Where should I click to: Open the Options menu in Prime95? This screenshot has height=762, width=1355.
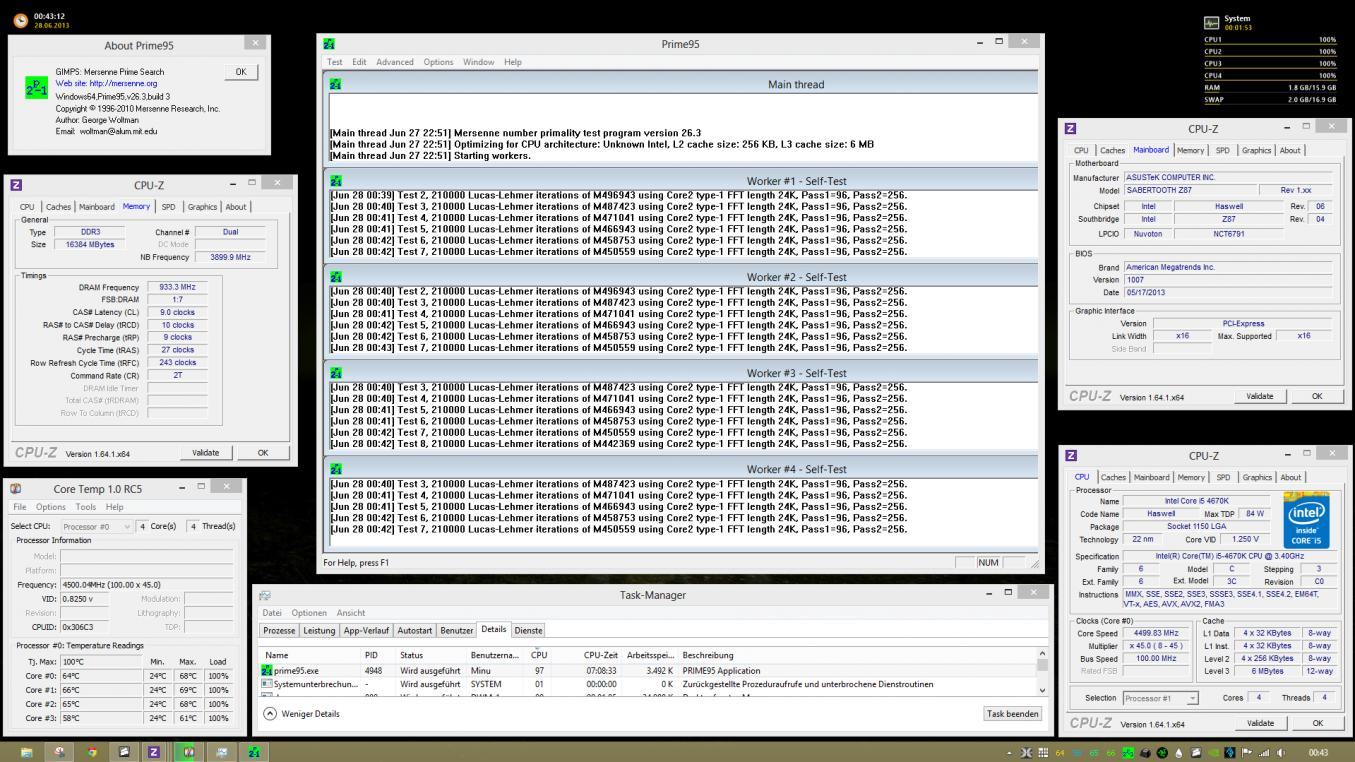[x=438, y=62]
